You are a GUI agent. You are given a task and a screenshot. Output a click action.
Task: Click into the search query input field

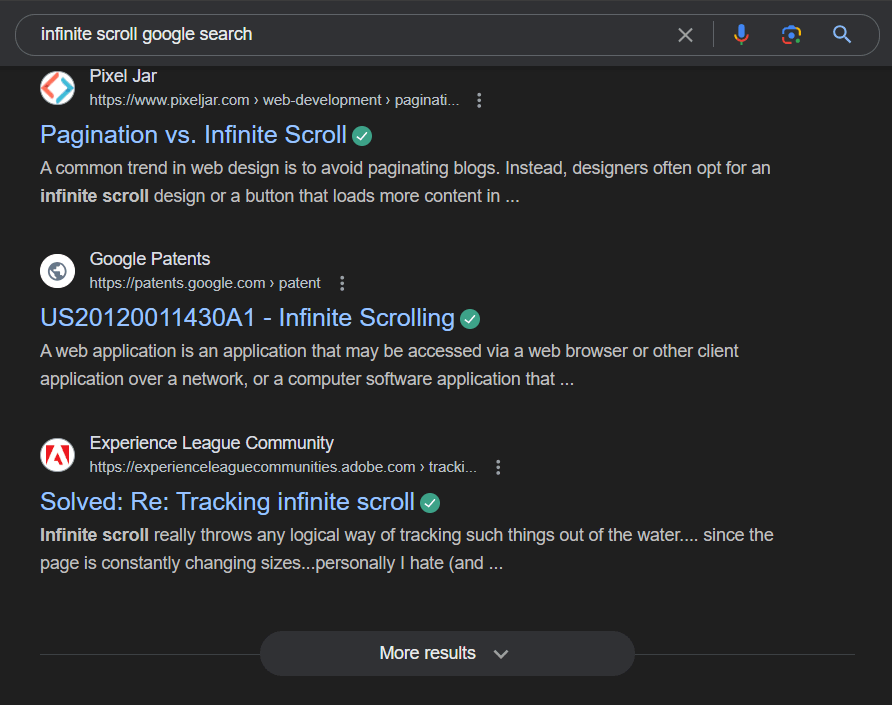tap(350, 35)
